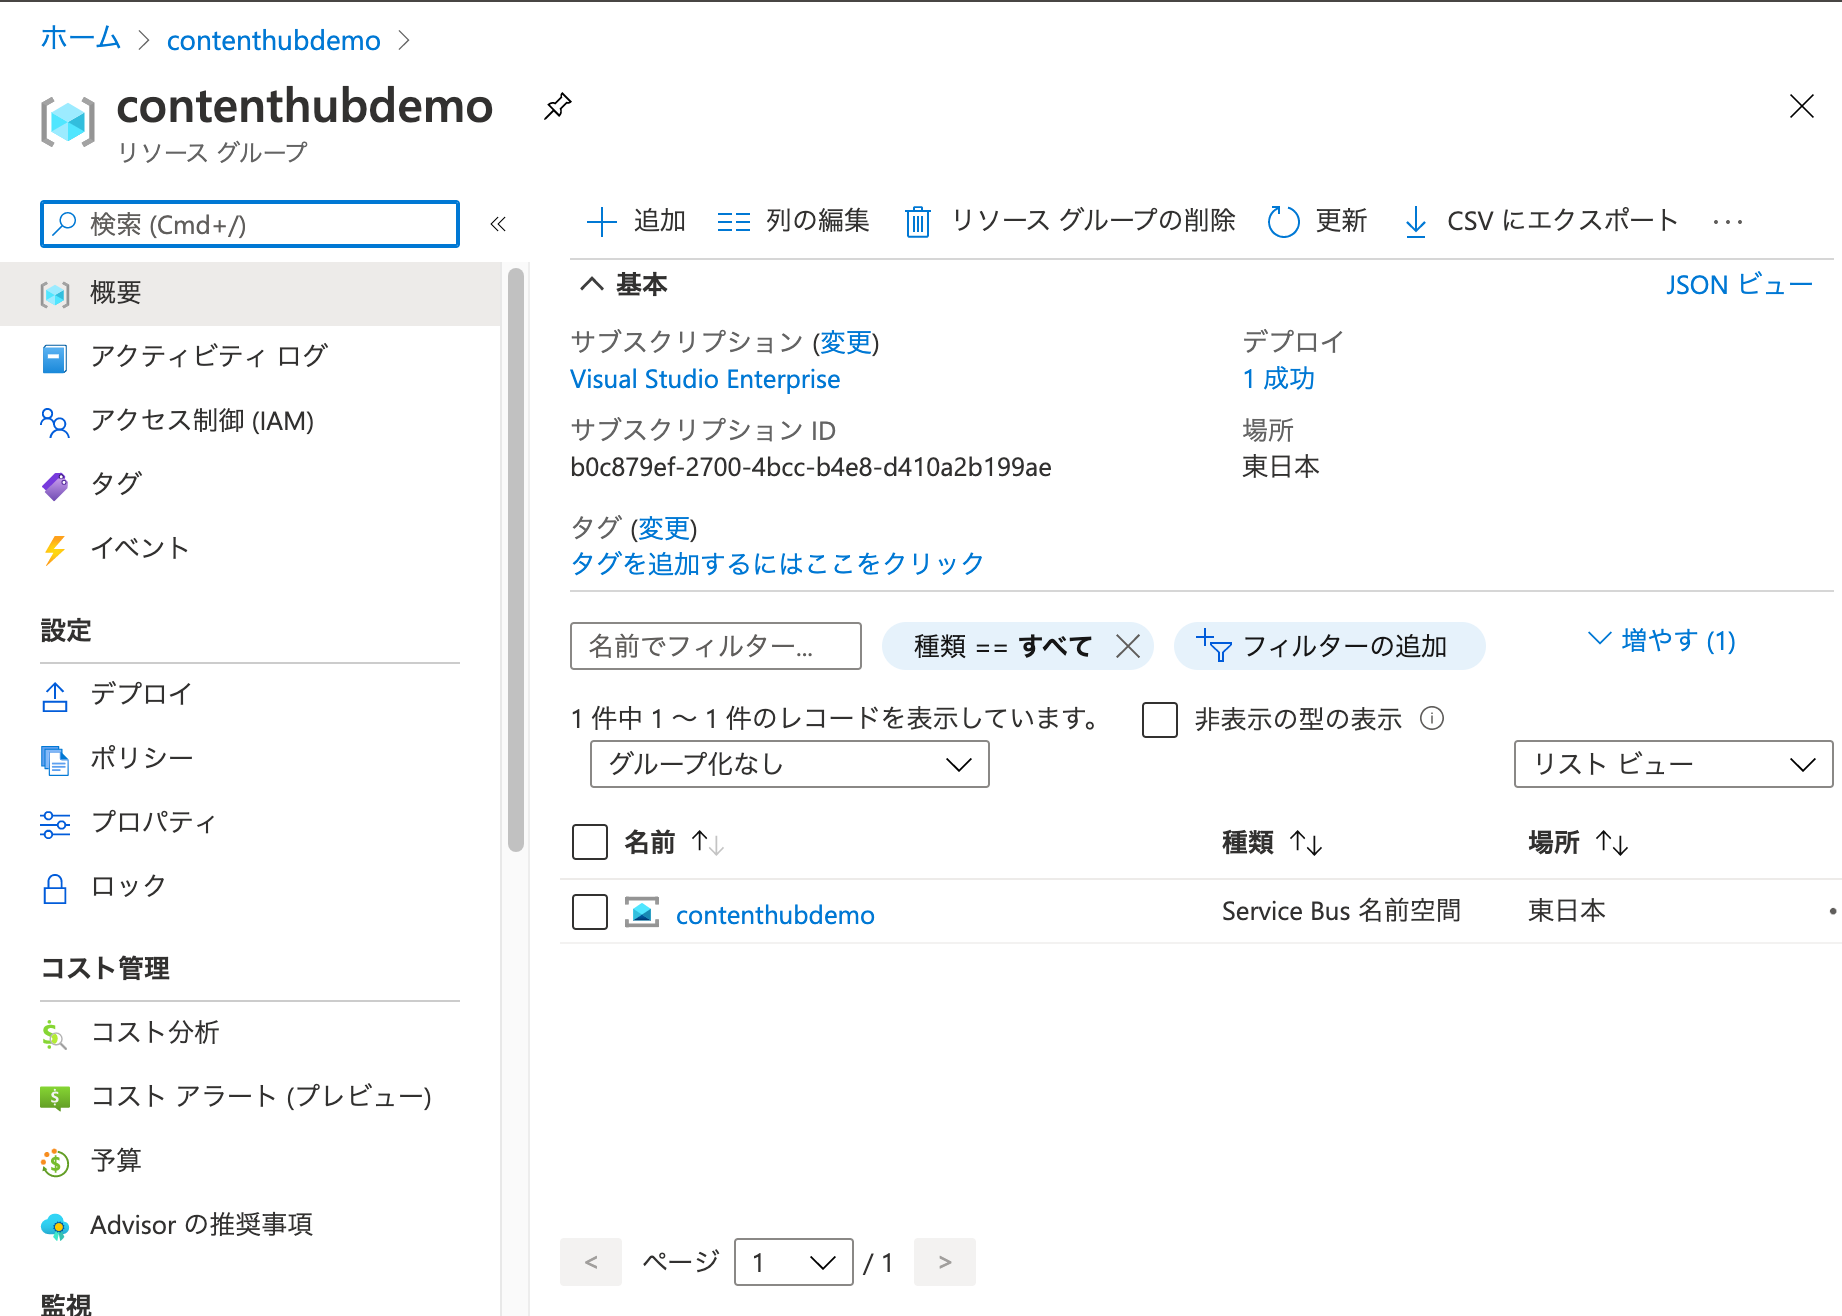Refresh the list with 更新
This screenshot has width=1842, height=1316.
point(1316,221)
